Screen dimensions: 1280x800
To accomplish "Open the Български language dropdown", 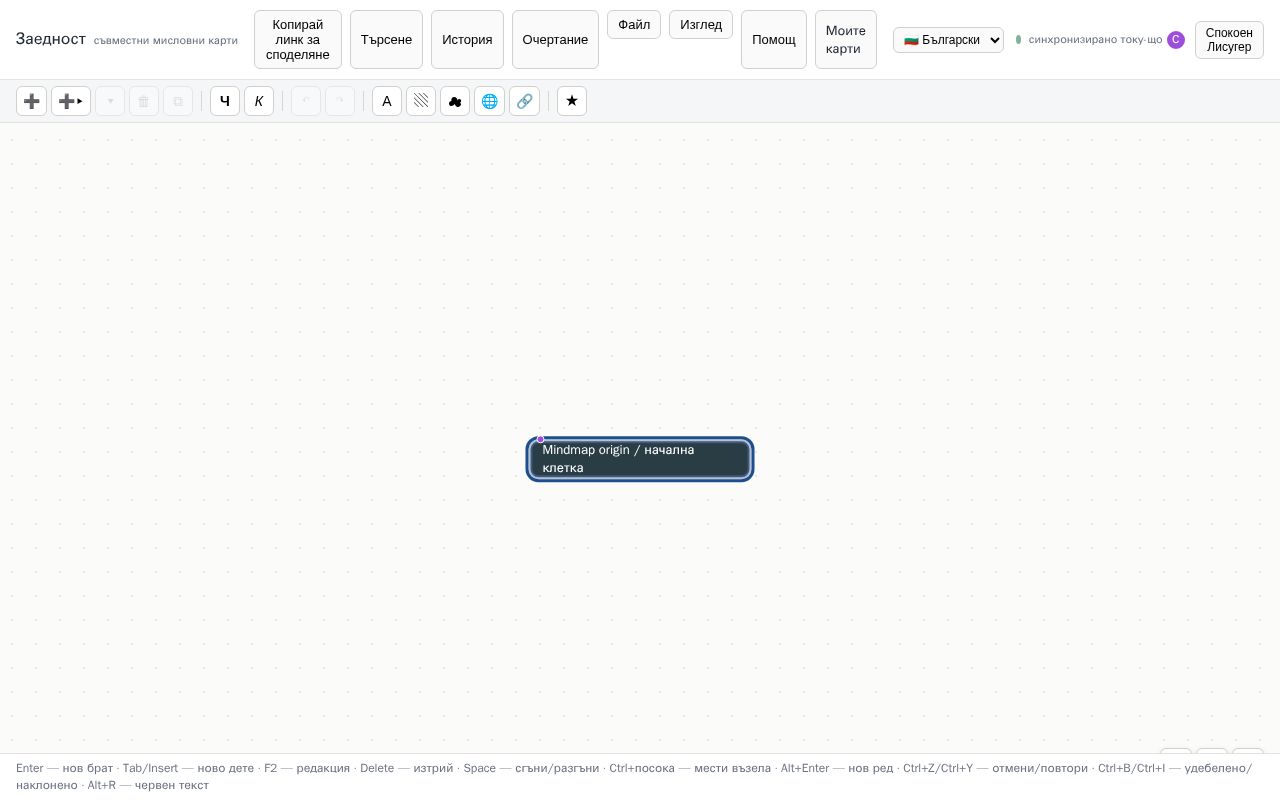I will pyautogui.click(x=948, y=40).
